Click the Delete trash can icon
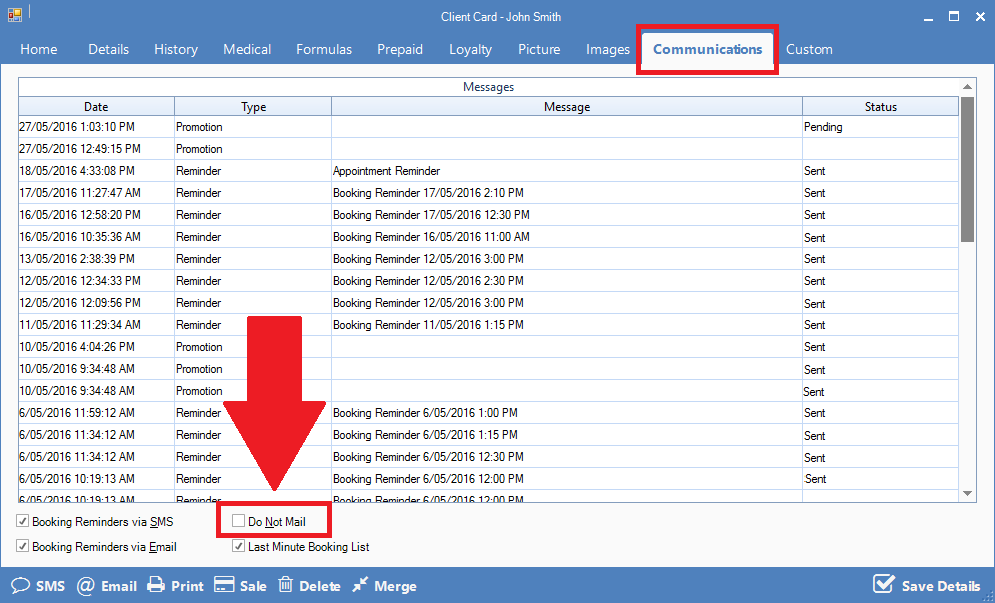The image size is (995, 603). click(x=285, y=586)
